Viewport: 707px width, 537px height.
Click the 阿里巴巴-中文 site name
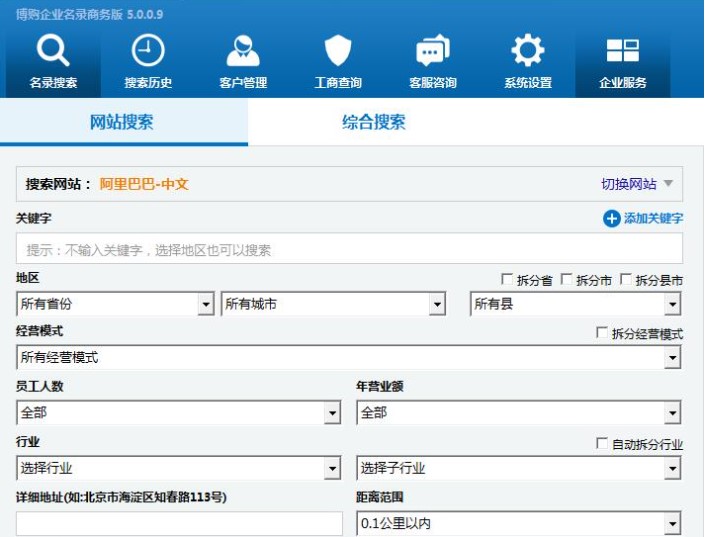[144, 184]
